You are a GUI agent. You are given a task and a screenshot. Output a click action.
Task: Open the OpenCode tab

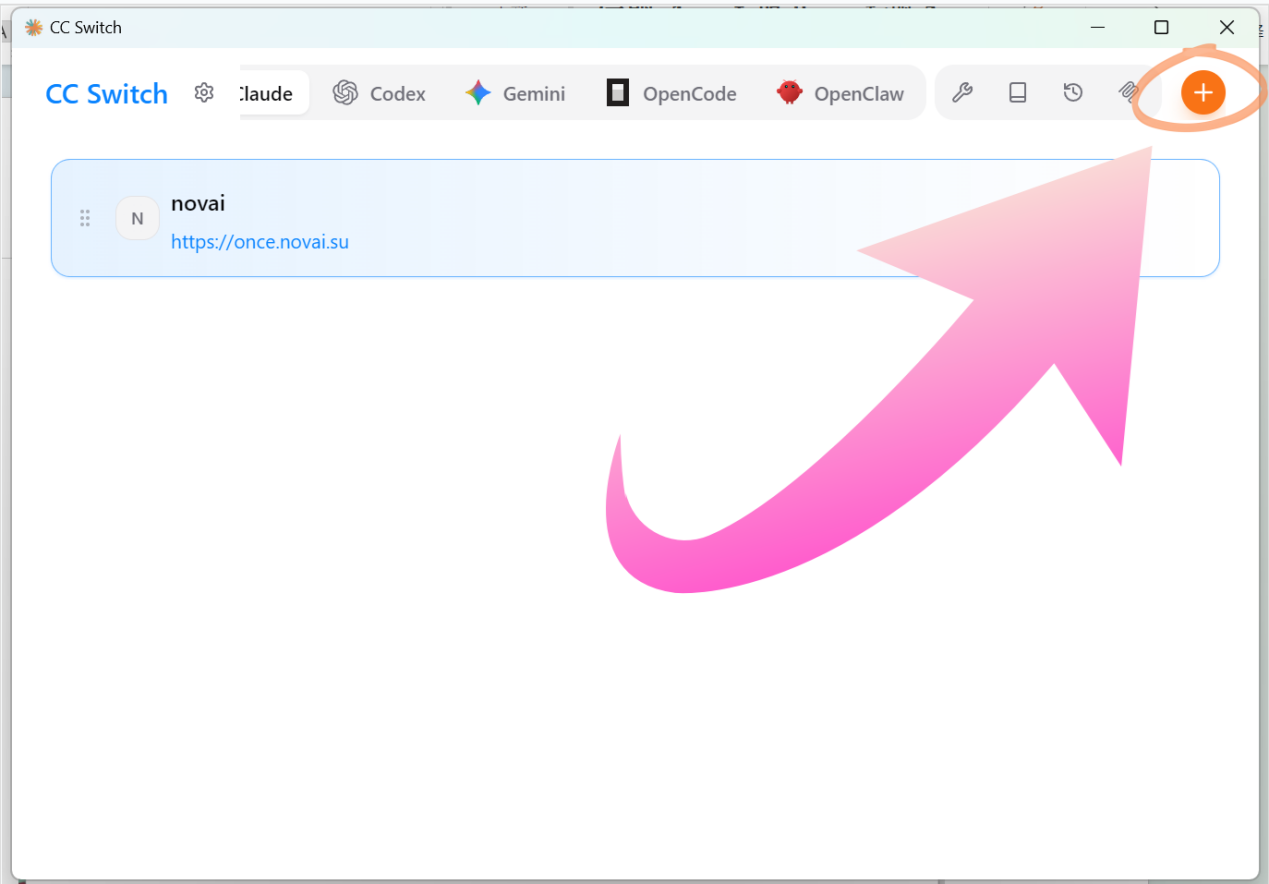click(671, 94)
